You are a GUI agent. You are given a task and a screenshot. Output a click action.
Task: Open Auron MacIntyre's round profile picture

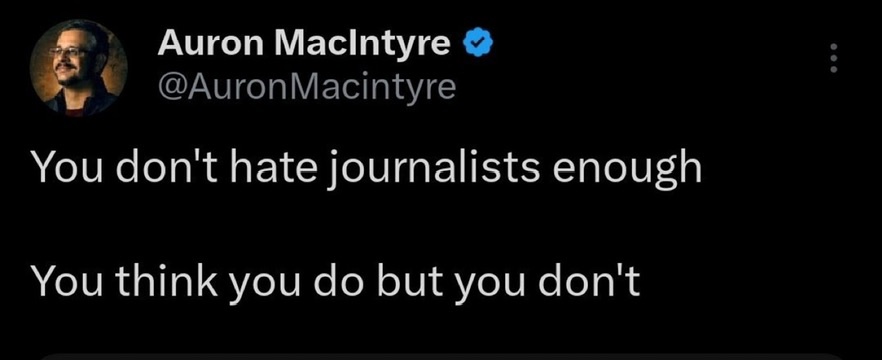(x=79, y=68)
